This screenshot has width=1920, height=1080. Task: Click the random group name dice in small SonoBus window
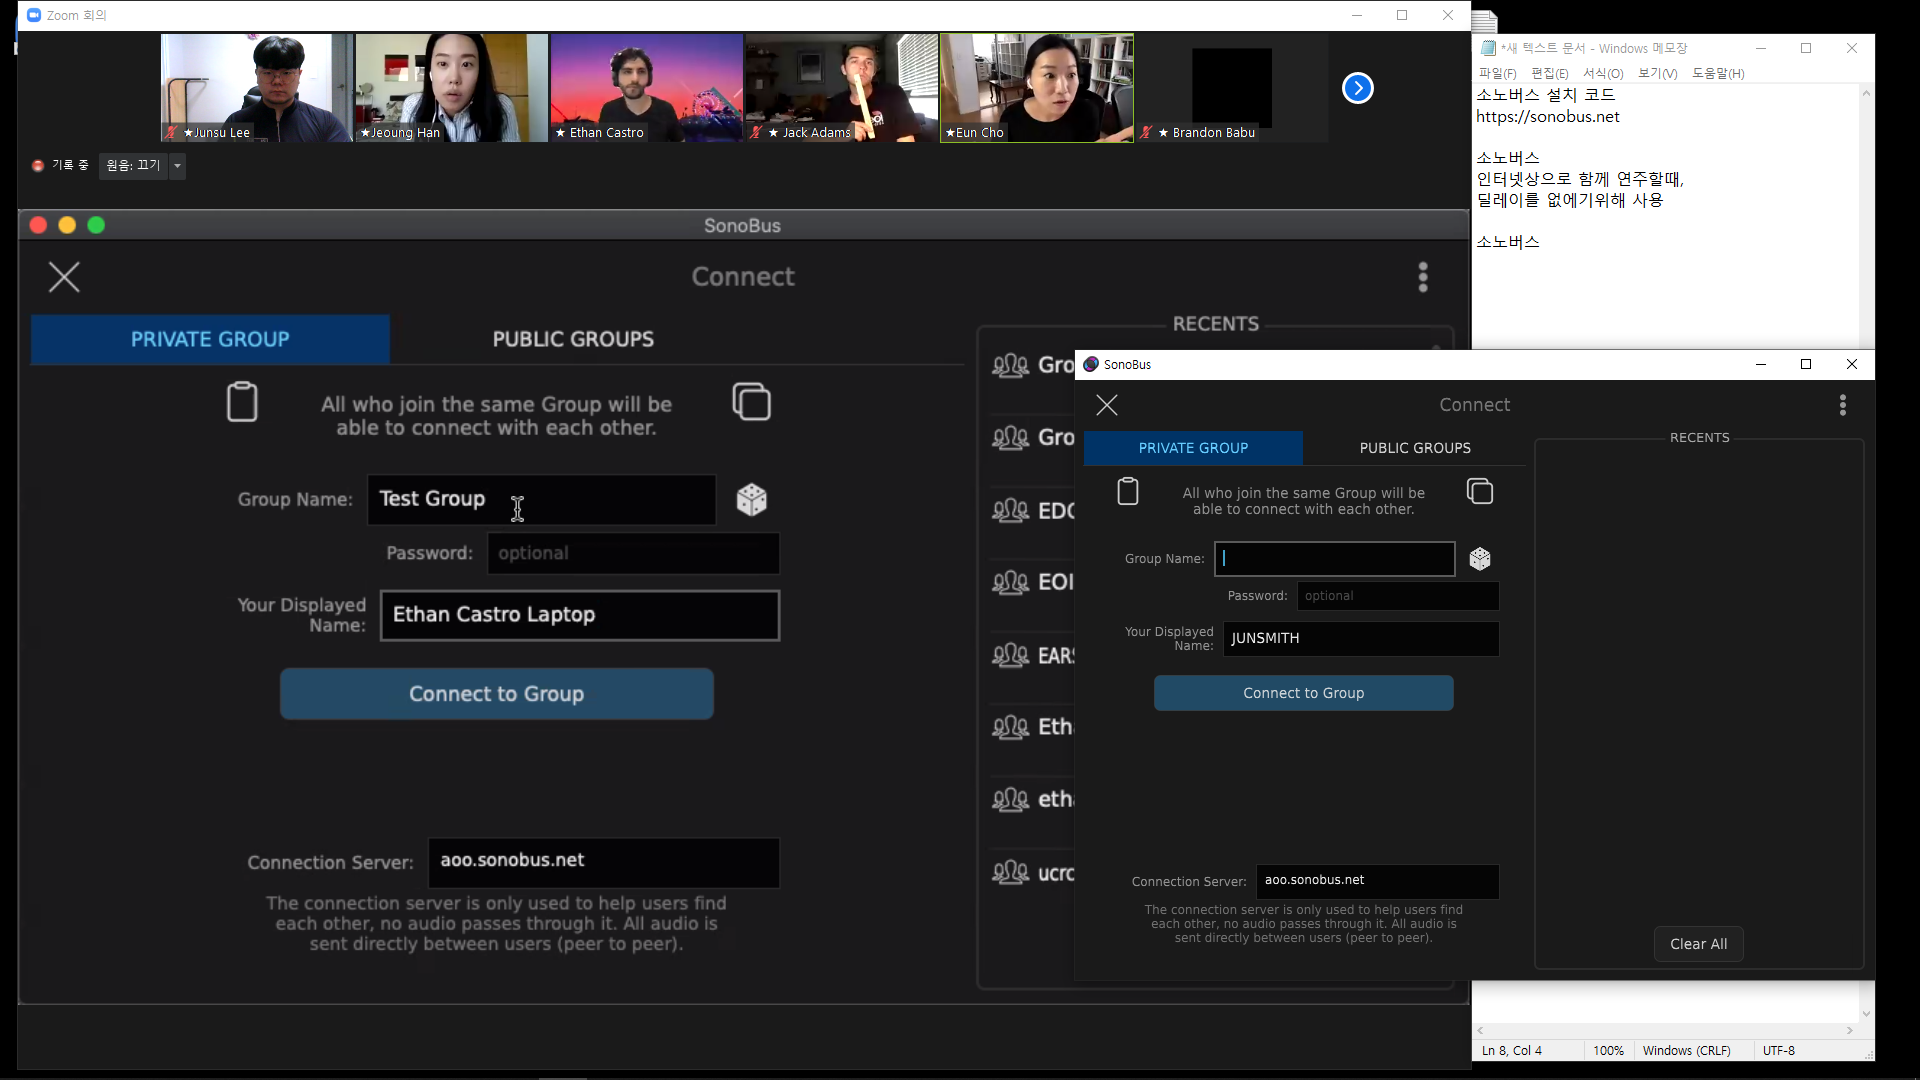1480,559
